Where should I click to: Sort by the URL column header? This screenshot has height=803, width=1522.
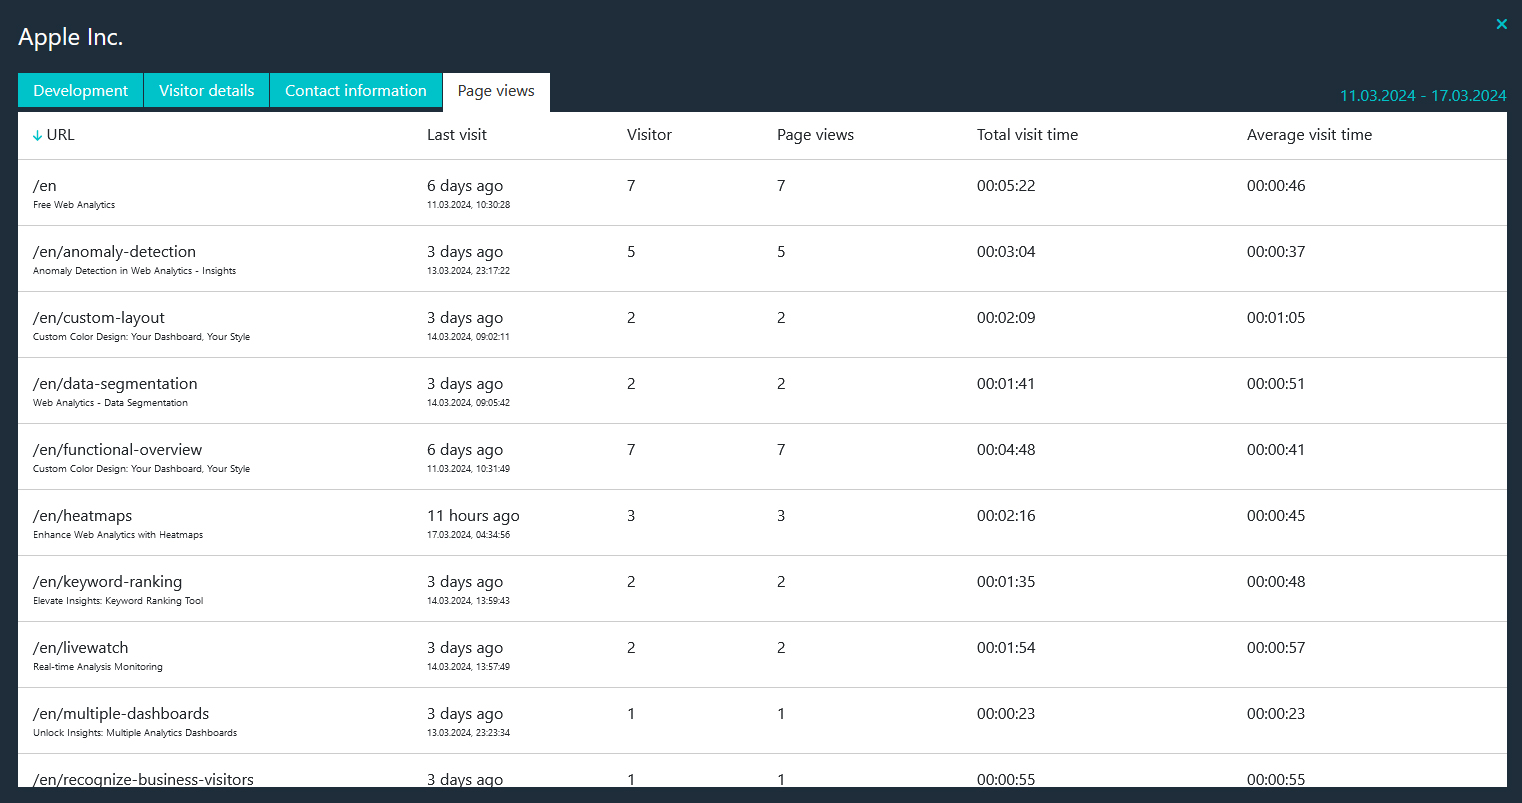click(60, 135)
